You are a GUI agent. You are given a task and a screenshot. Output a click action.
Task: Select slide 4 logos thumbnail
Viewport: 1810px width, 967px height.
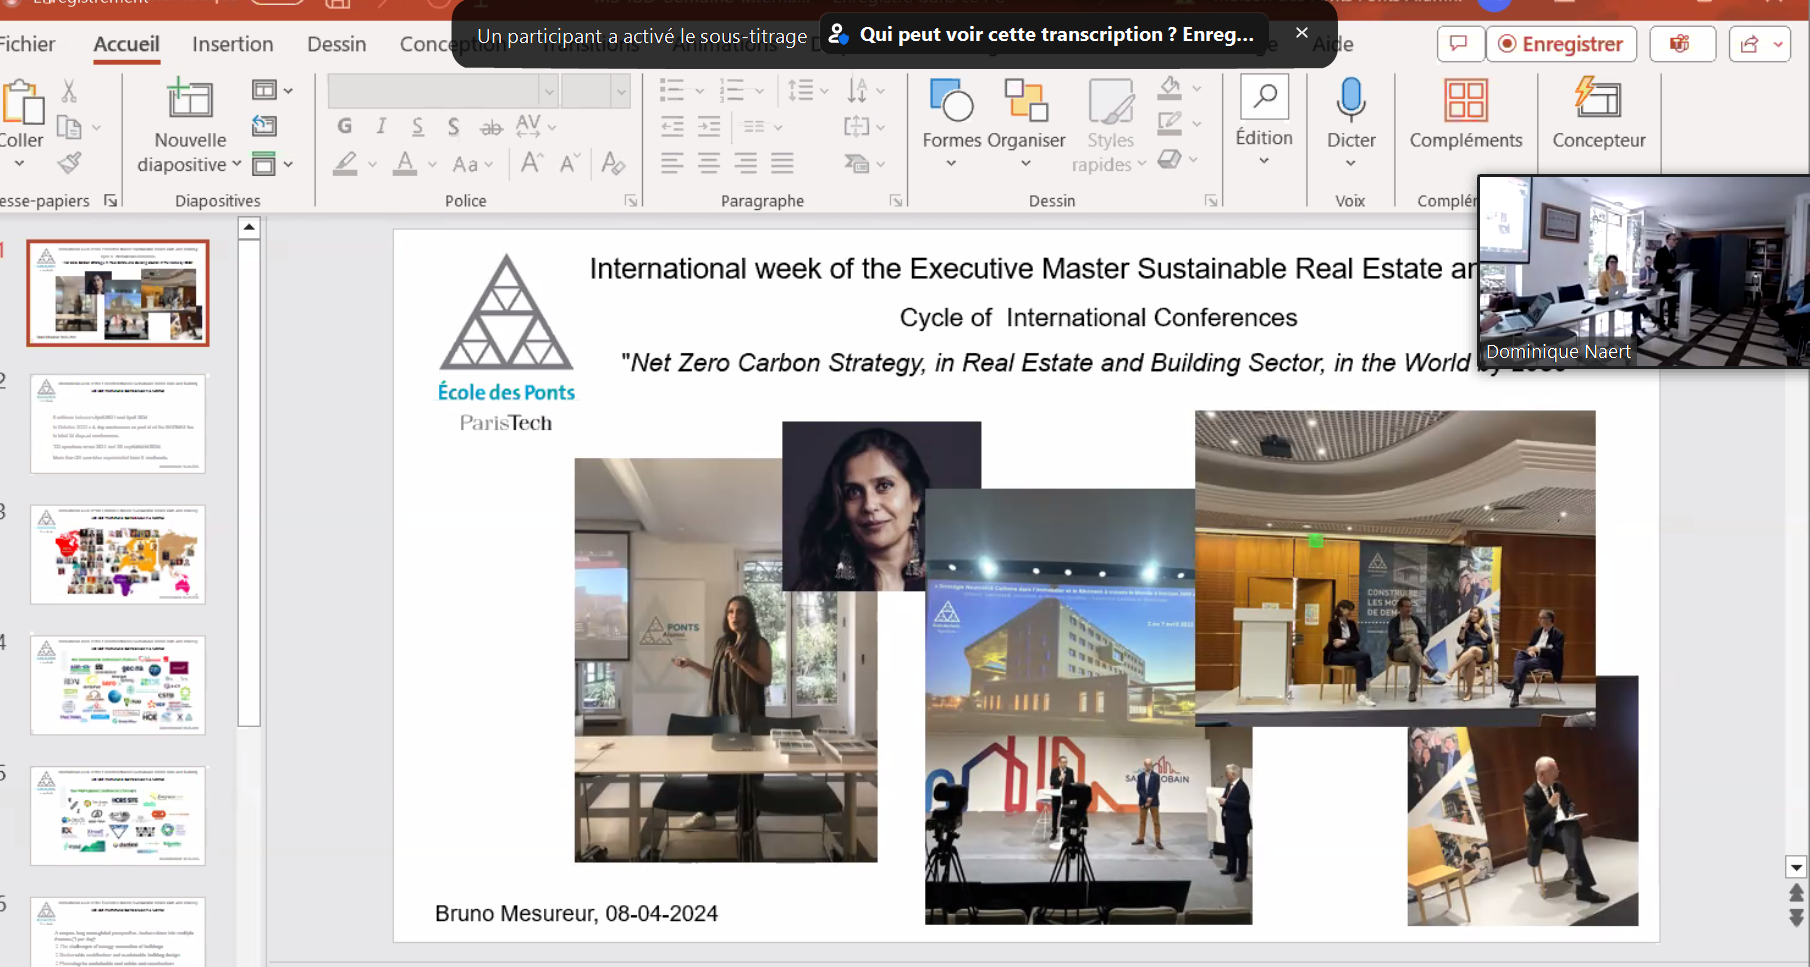(118, 685)
